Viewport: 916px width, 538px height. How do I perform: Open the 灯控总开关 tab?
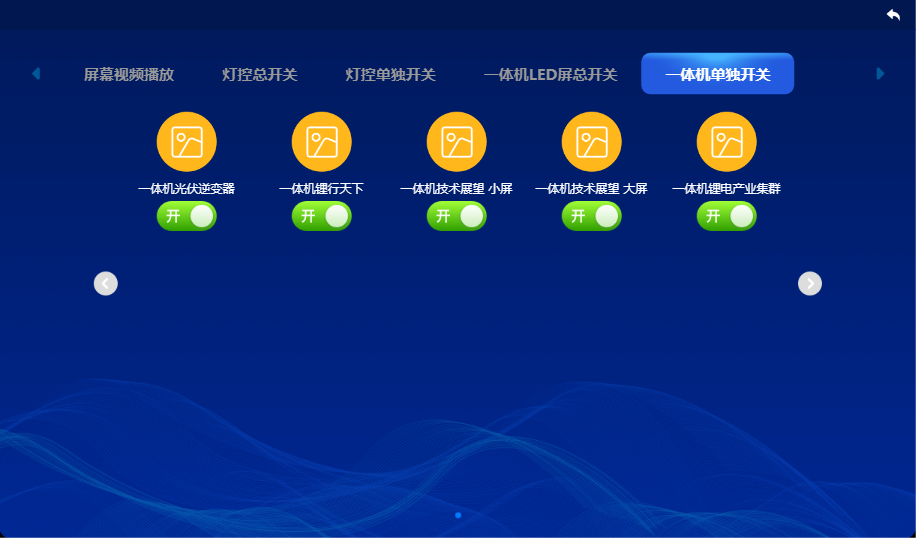(x=260, y=75)
